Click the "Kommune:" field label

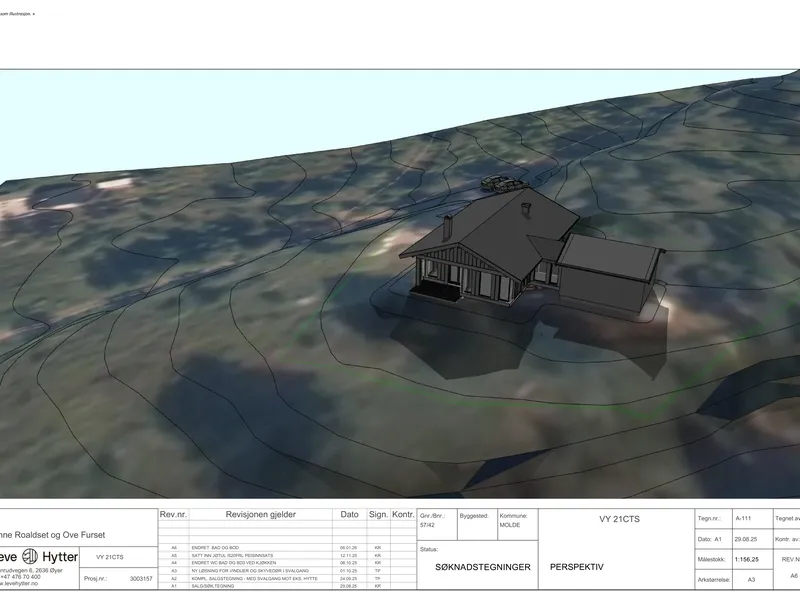click(x=513, y=516)
